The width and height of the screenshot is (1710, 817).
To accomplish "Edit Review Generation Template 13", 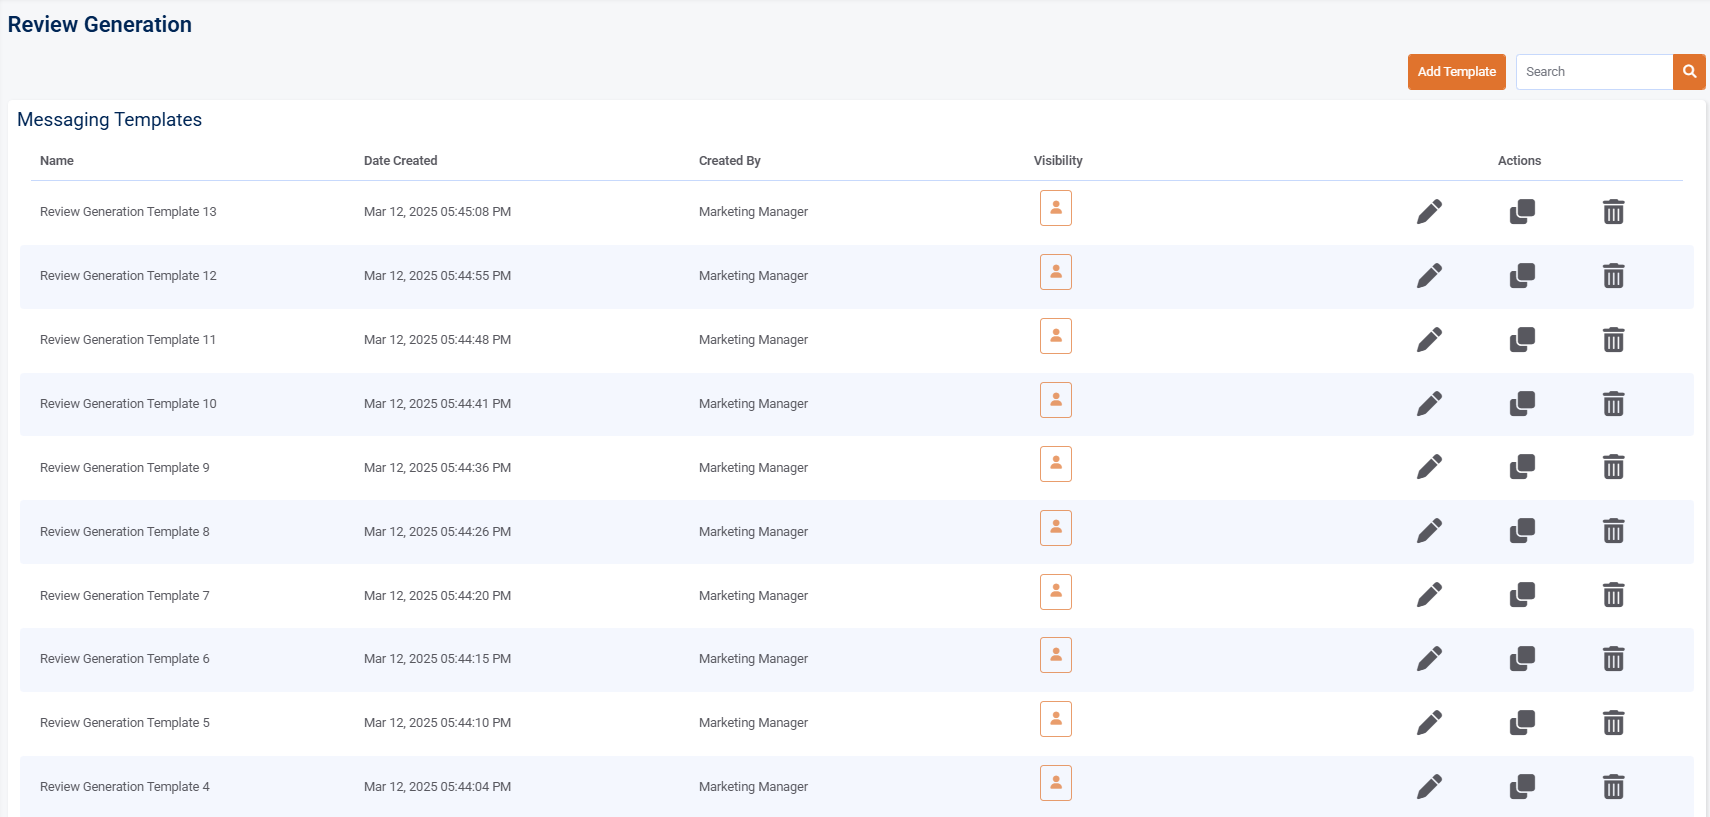I will (1429, 212).
